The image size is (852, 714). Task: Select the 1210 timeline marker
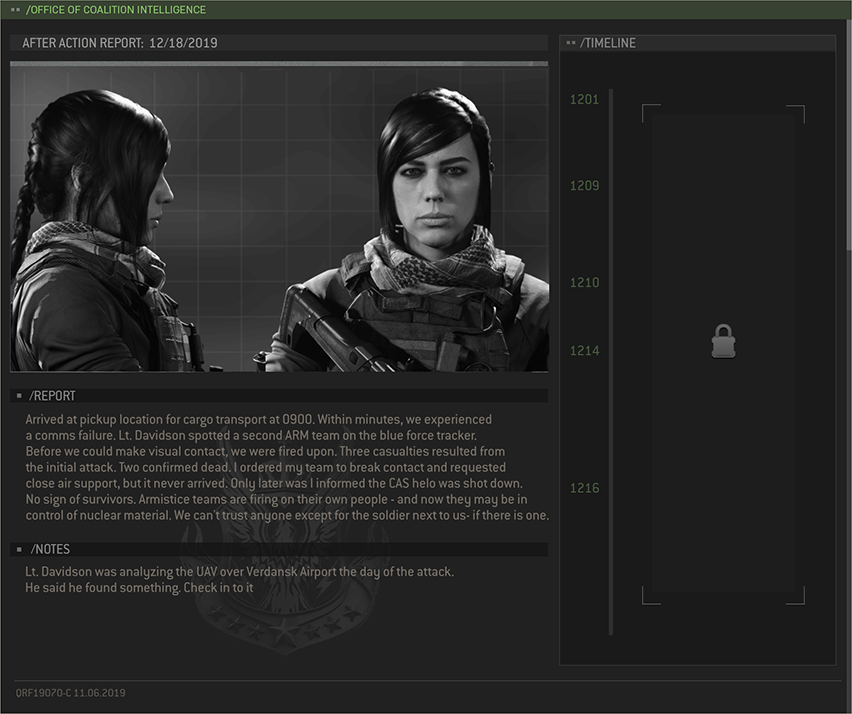tap(584, 283)
